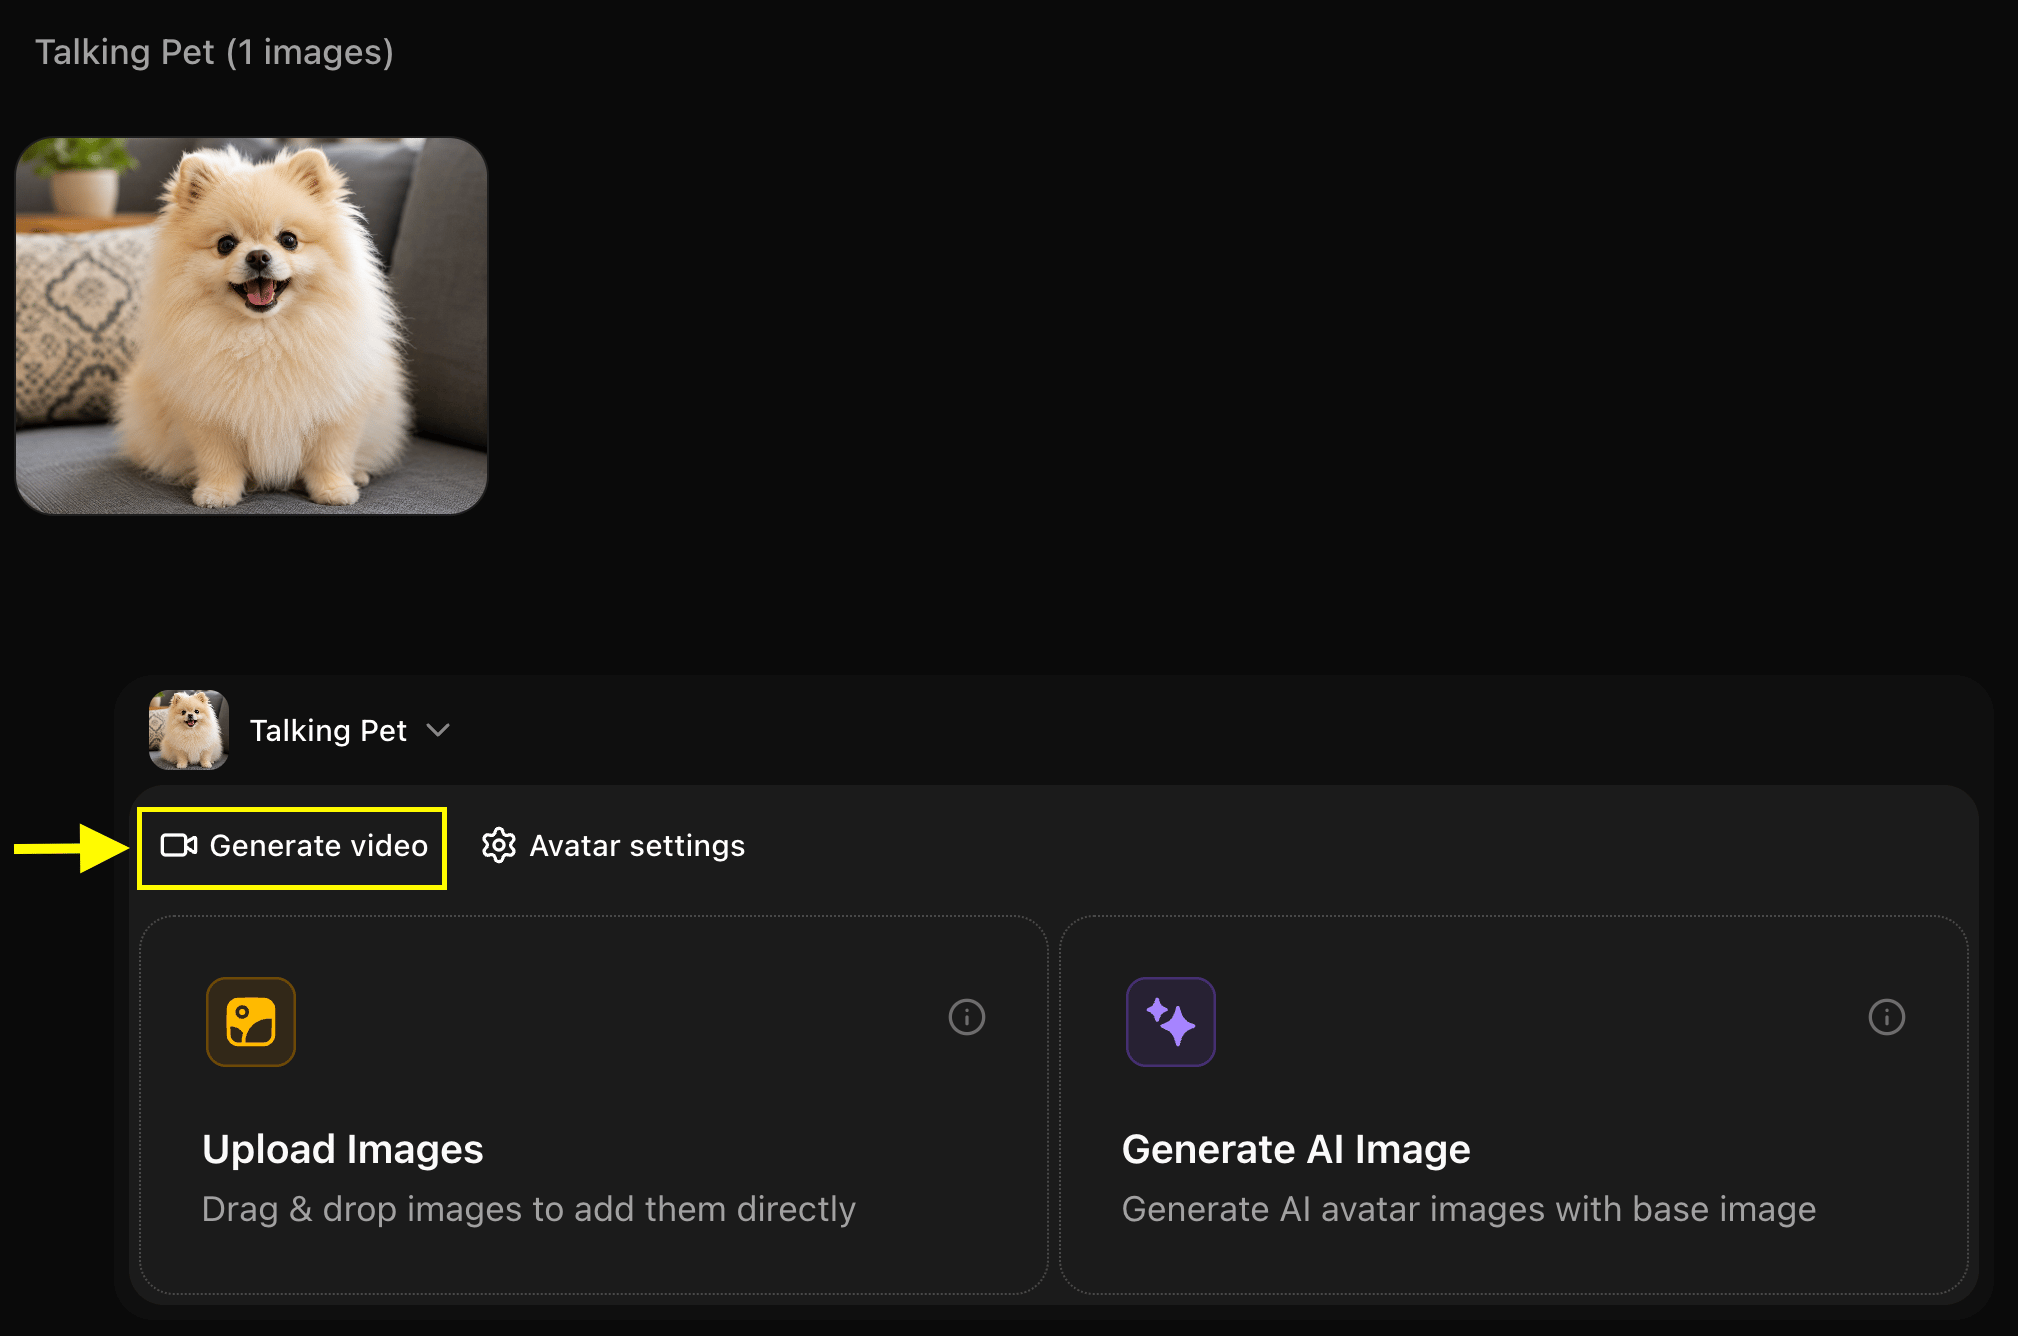Click the orange Upload Images icon
The width and height of the screenshot is (2018, 1336).
click(251, 1022)
